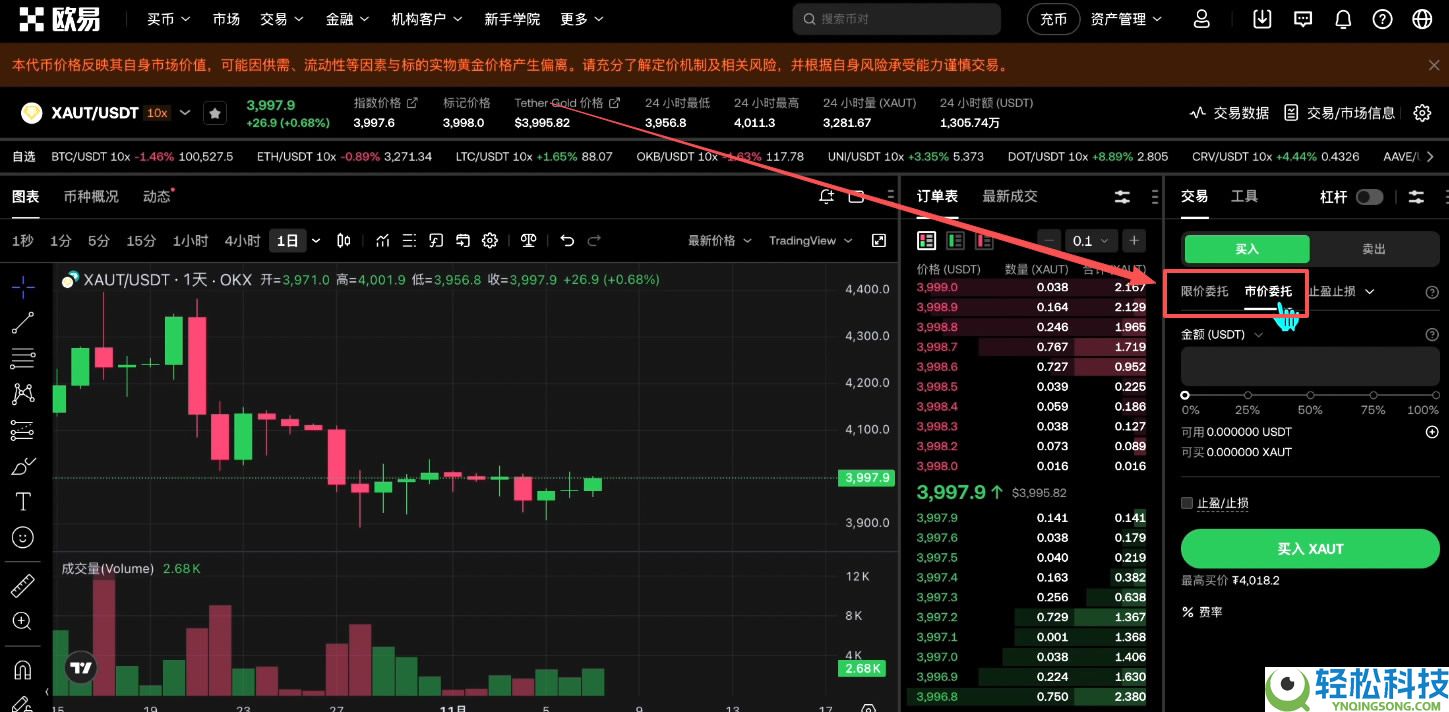
Task: Click the green 买入 XAUT button
Action: point(1309,548)
